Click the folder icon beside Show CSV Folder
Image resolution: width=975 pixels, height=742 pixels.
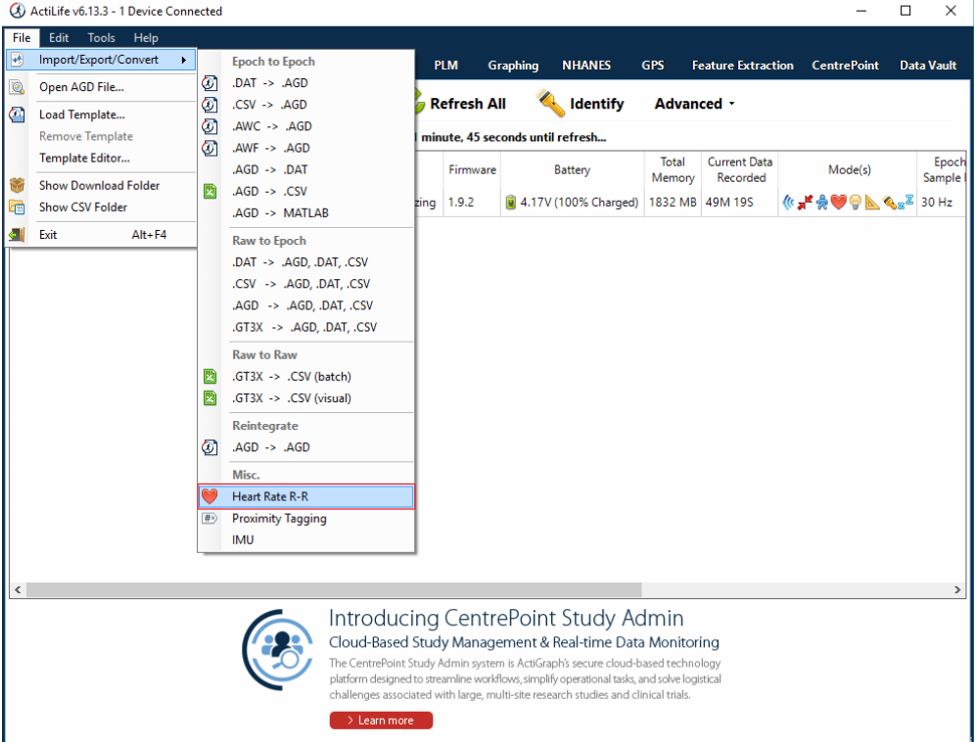click(x=19, y=207)
